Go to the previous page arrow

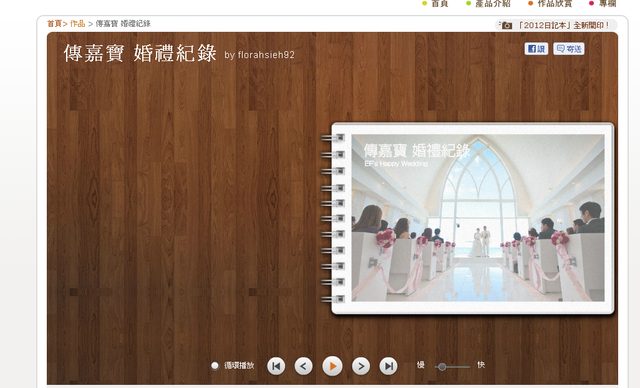[303, 366]
